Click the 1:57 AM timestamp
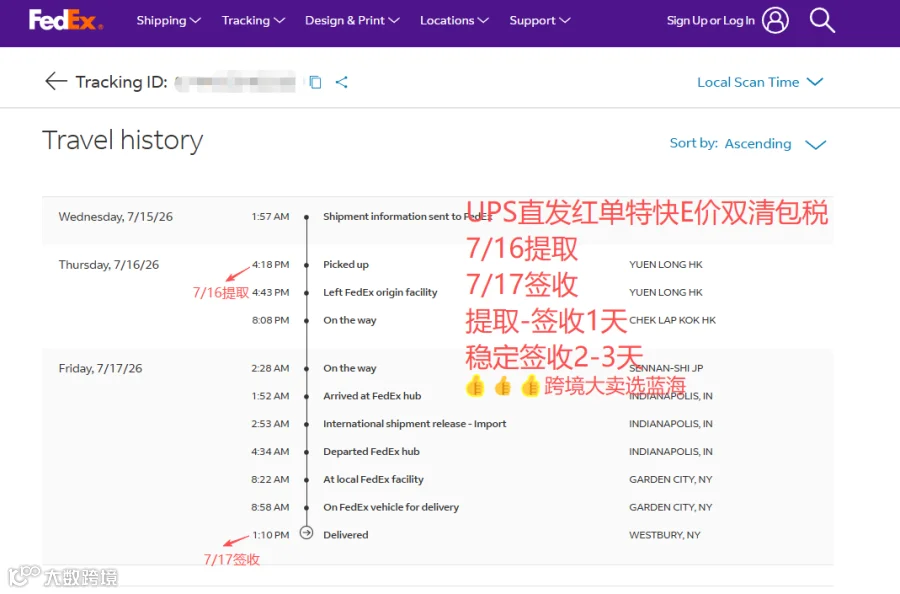 pos(270,217)
